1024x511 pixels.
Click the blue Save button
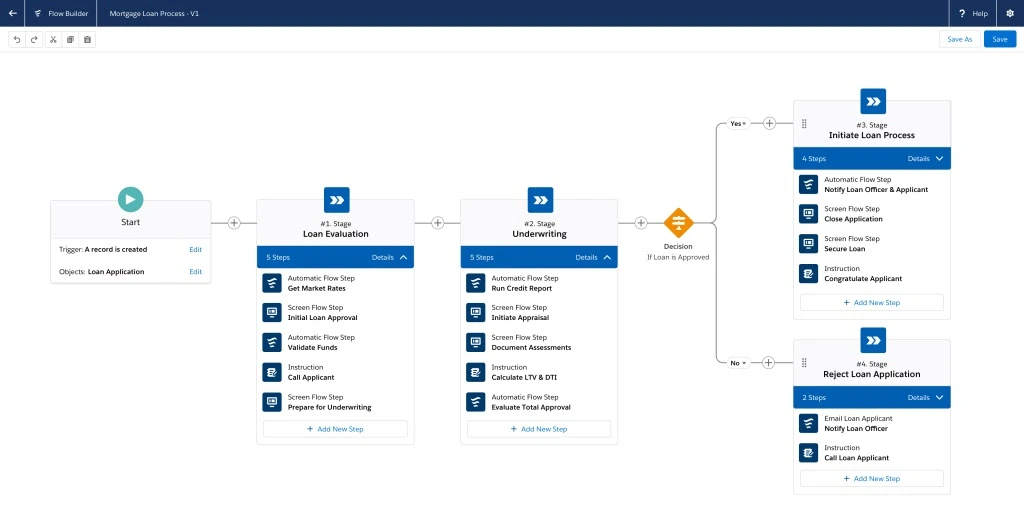coord(1000,39)
